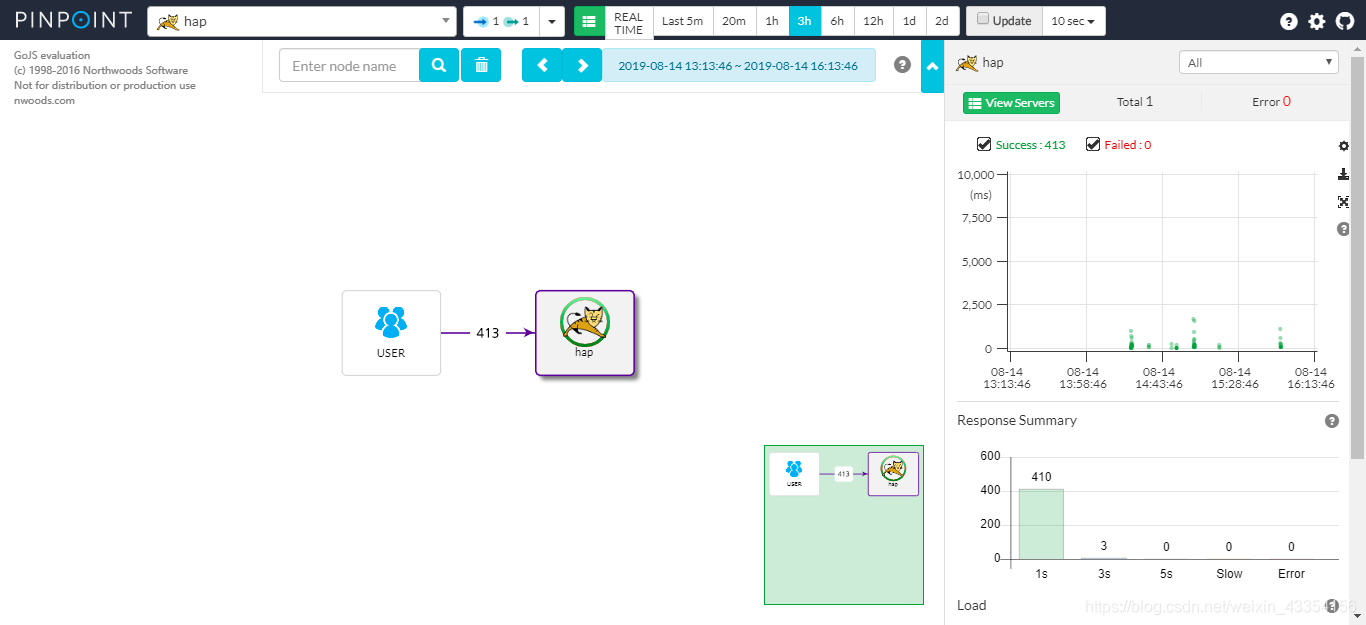Open the GitHub icon link
This screenshot has height=625, width=1366.
[x=1345, y=21]
